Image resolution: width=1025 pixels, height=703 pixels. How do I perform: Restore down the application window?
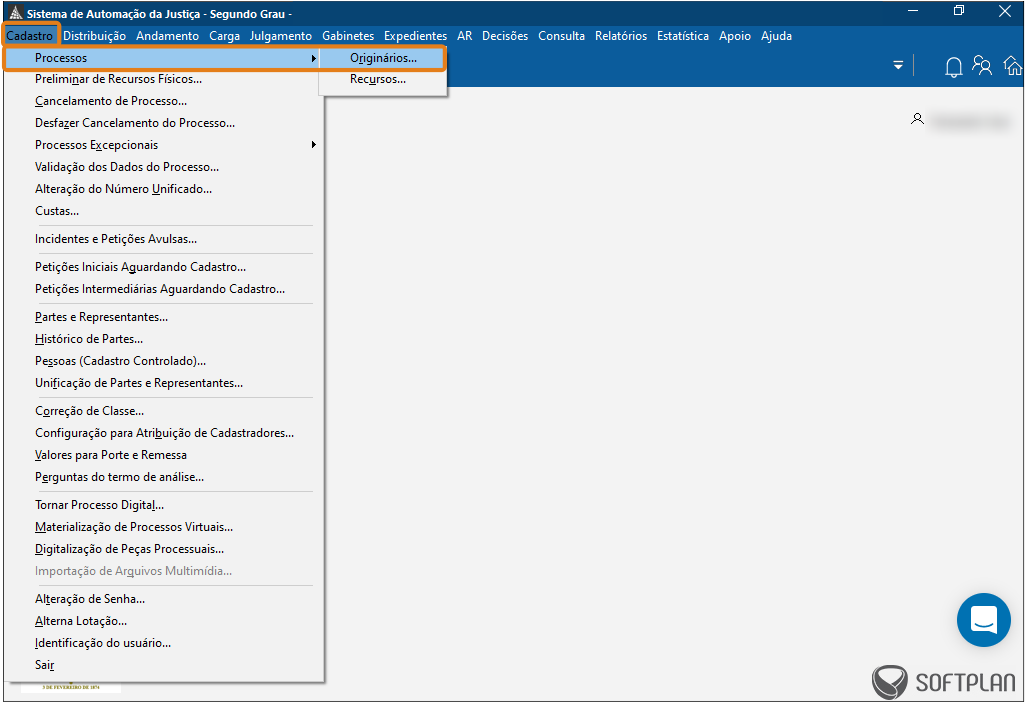click(959, 11)
